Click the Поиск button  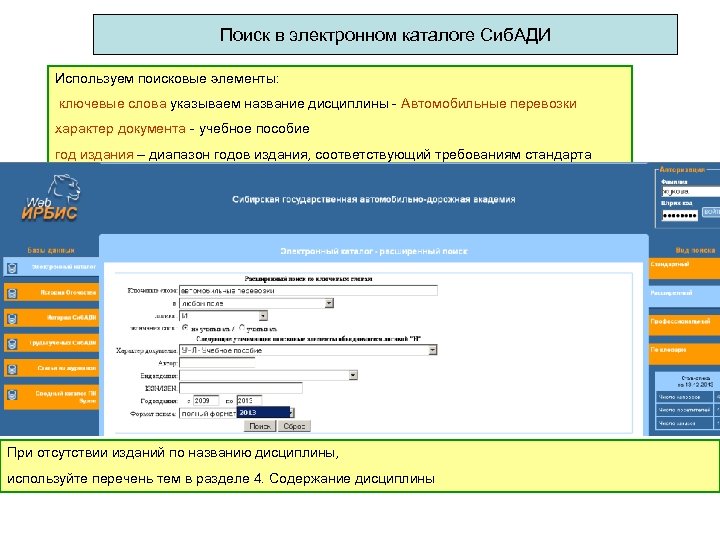(260, 426)
